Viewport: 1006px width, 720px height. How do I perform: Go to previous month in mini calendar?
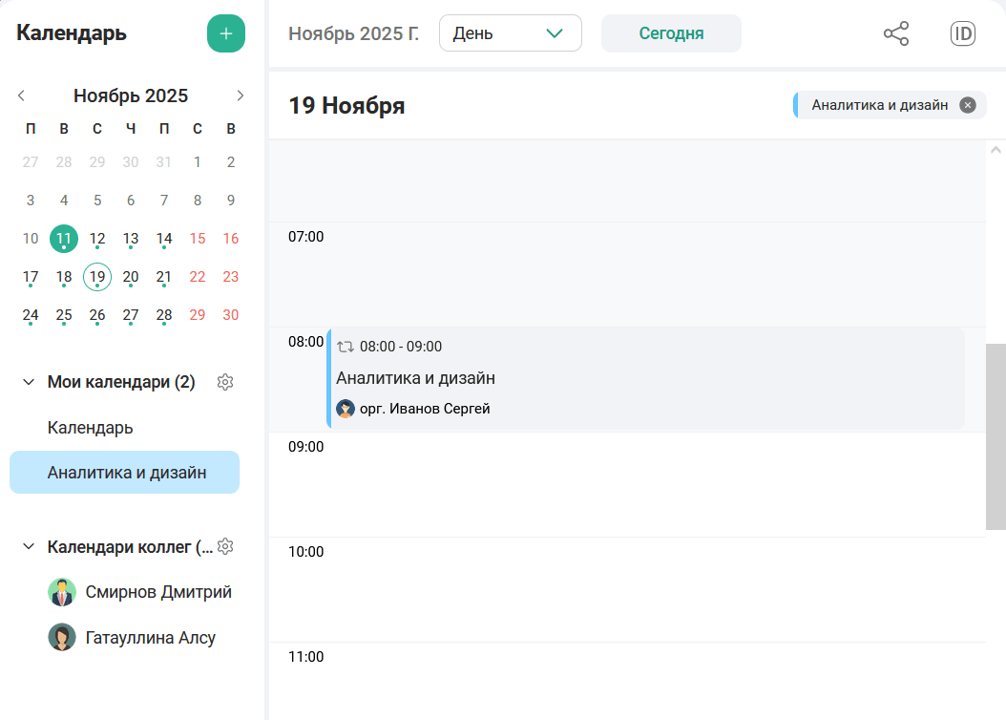tap(22, 96)
